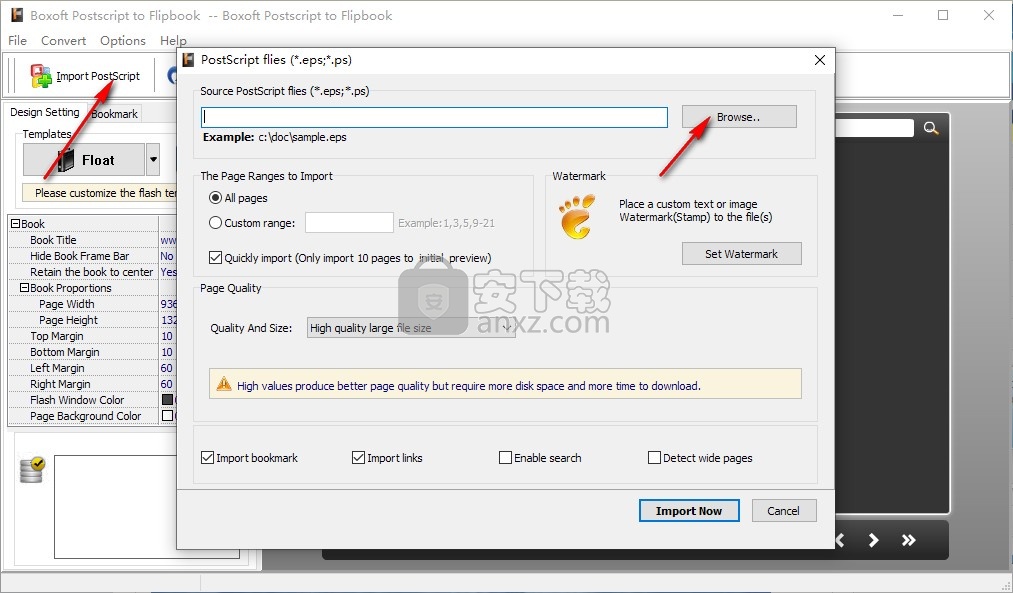This screenshot has height=593, width=1013.
Task: Click the database checkmark icon at lower left
Action: click(x=32, y=470)
